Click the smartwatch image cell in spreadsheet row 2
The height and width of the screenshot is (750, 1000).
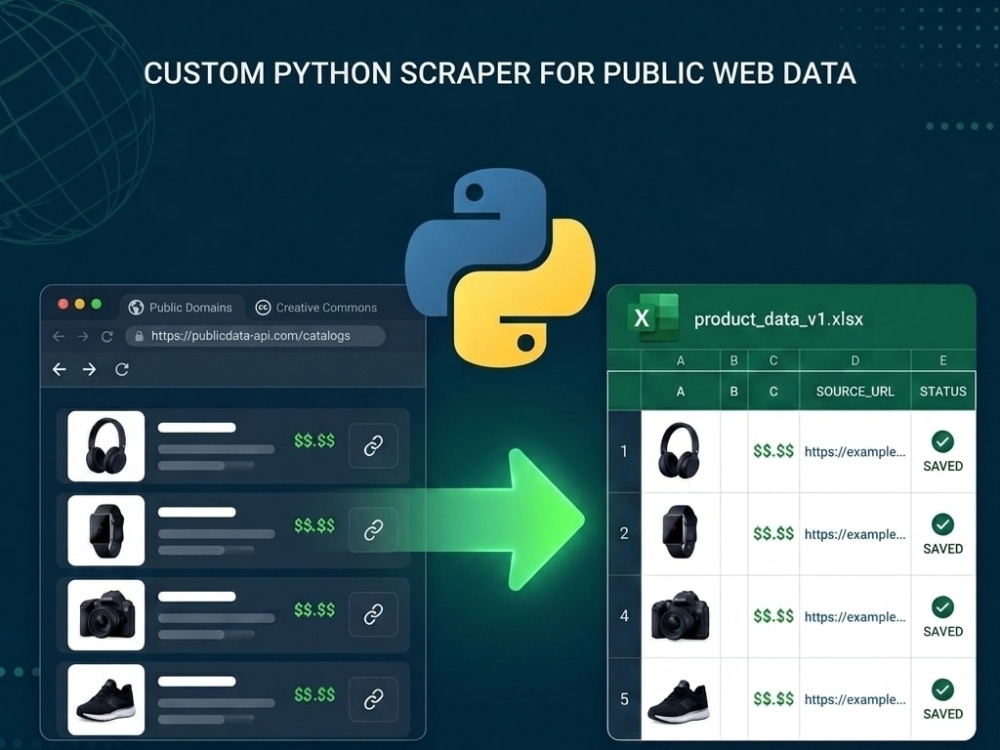point(680,533)
